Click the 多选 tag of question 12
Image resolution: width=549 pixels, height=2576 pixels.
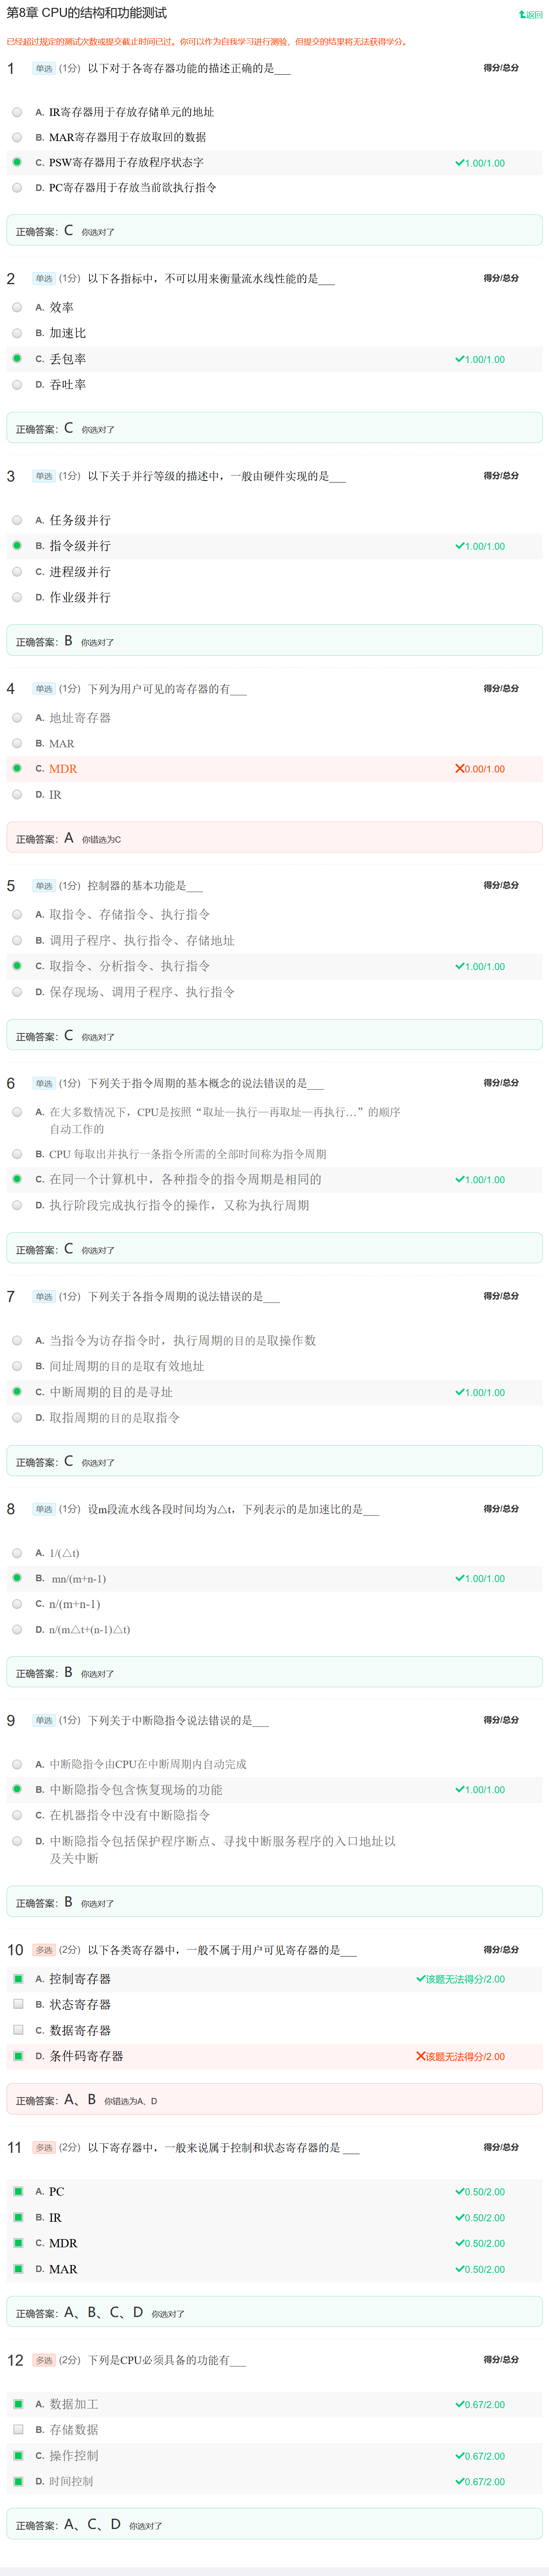[x=44, y=2360]
